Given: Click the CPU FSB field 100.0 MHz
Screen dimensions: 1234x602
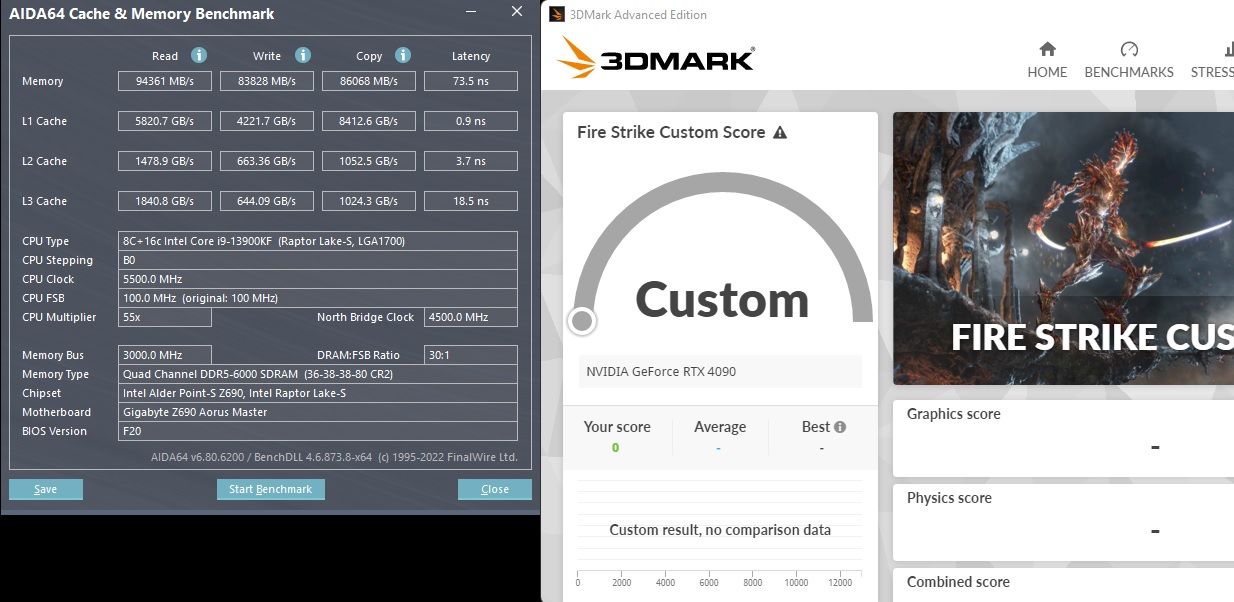Looking at the screenshot, I should (318, 298).
